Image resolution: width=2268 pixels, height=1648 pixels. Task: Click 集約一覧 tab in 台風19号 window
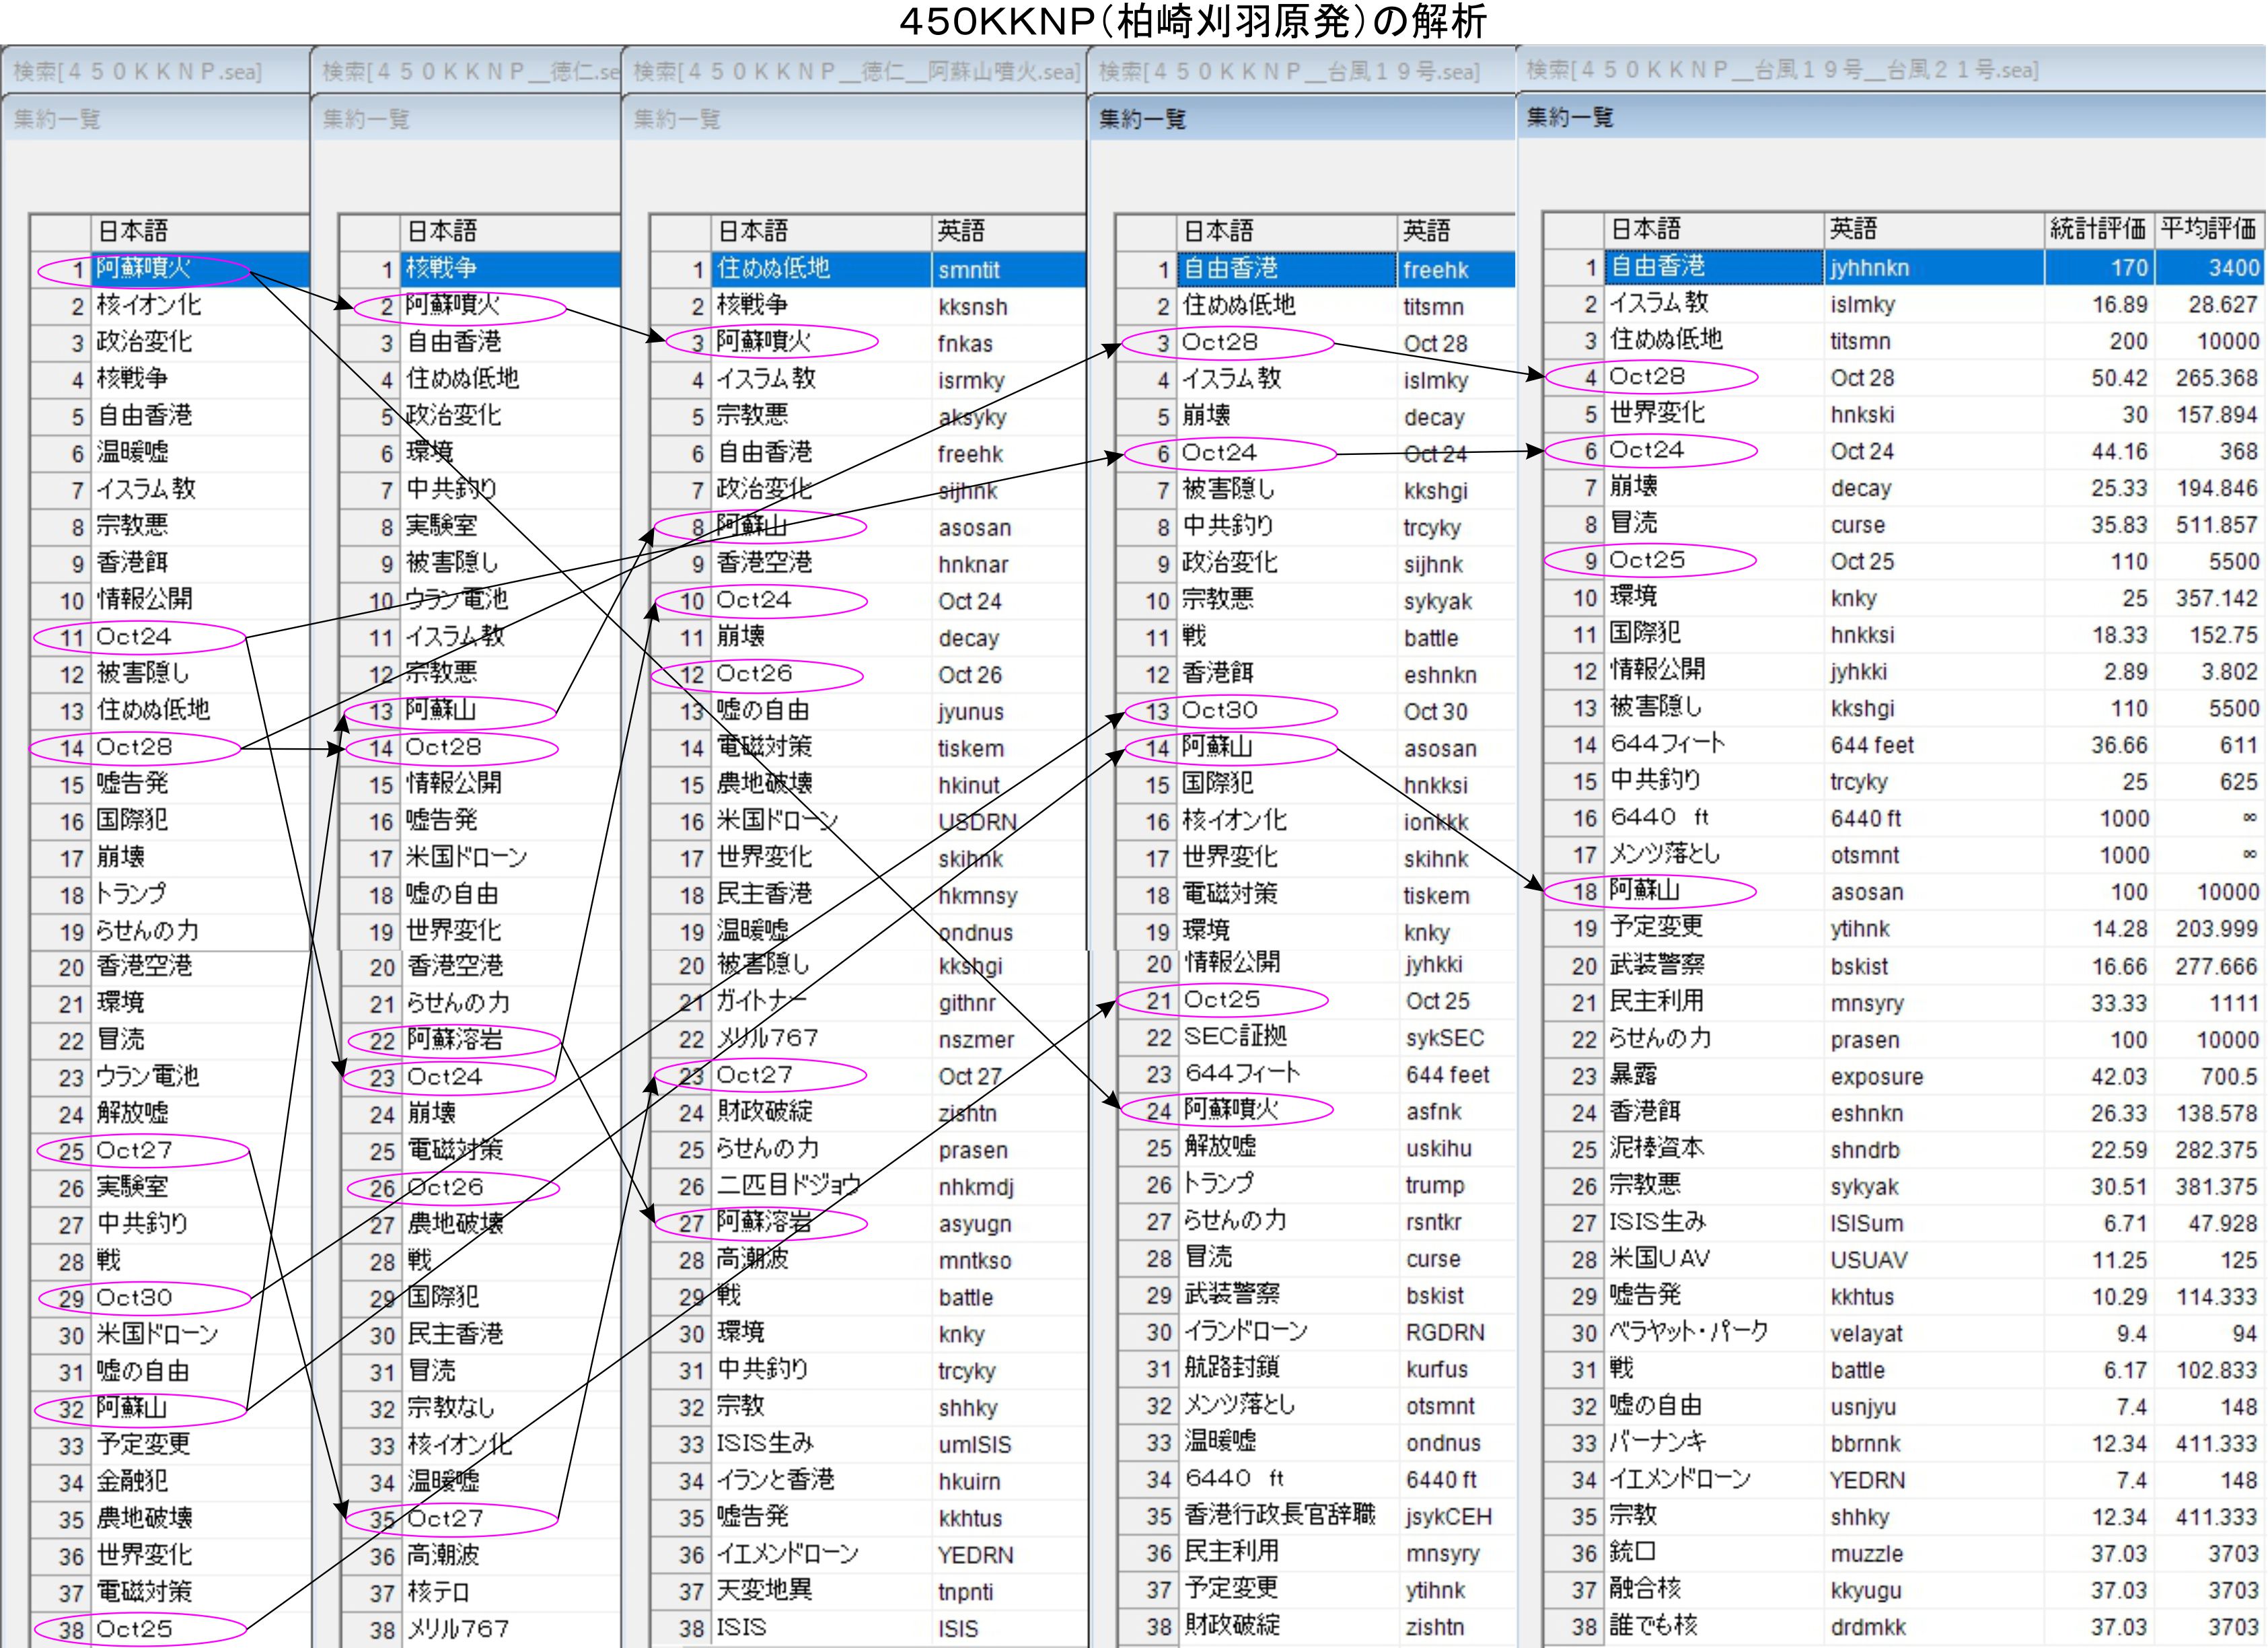pos(1142,120)
